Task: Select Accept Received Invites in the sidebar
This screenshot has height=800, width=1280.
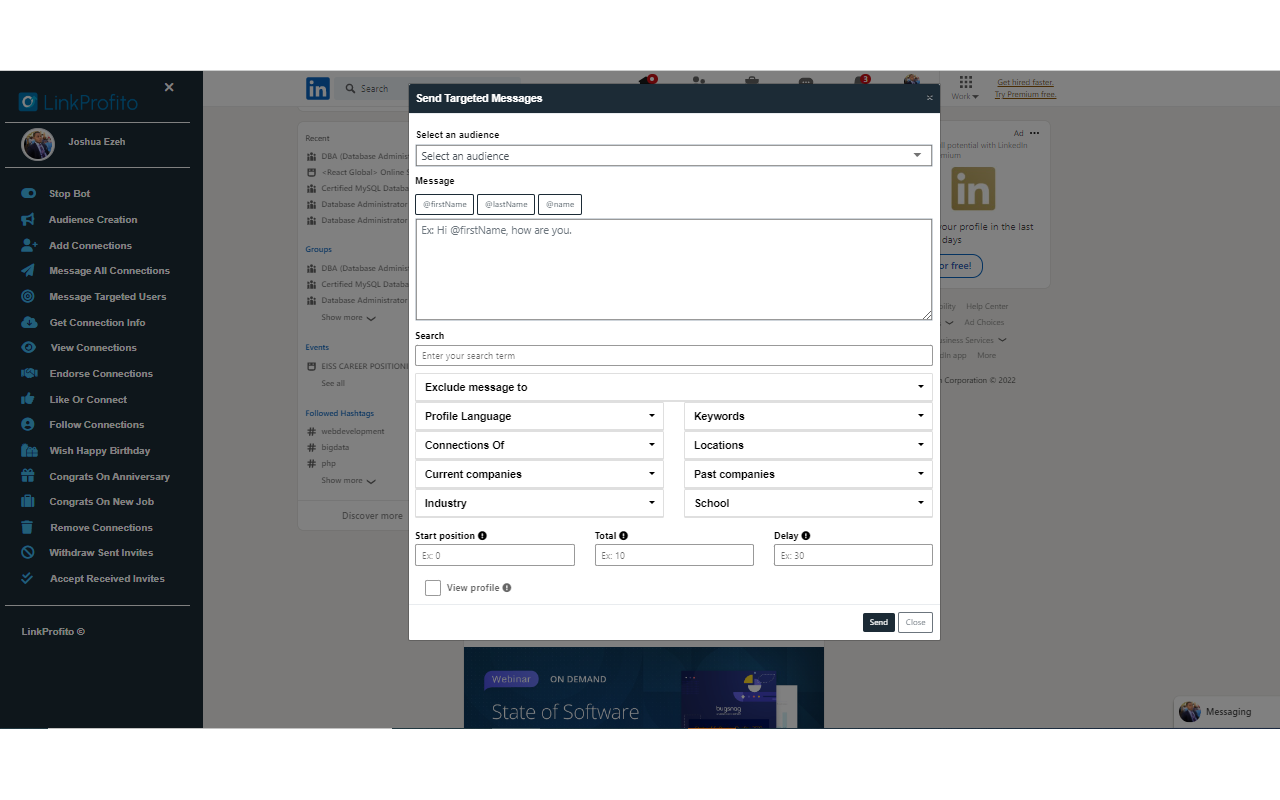Action: coord(107,578)
